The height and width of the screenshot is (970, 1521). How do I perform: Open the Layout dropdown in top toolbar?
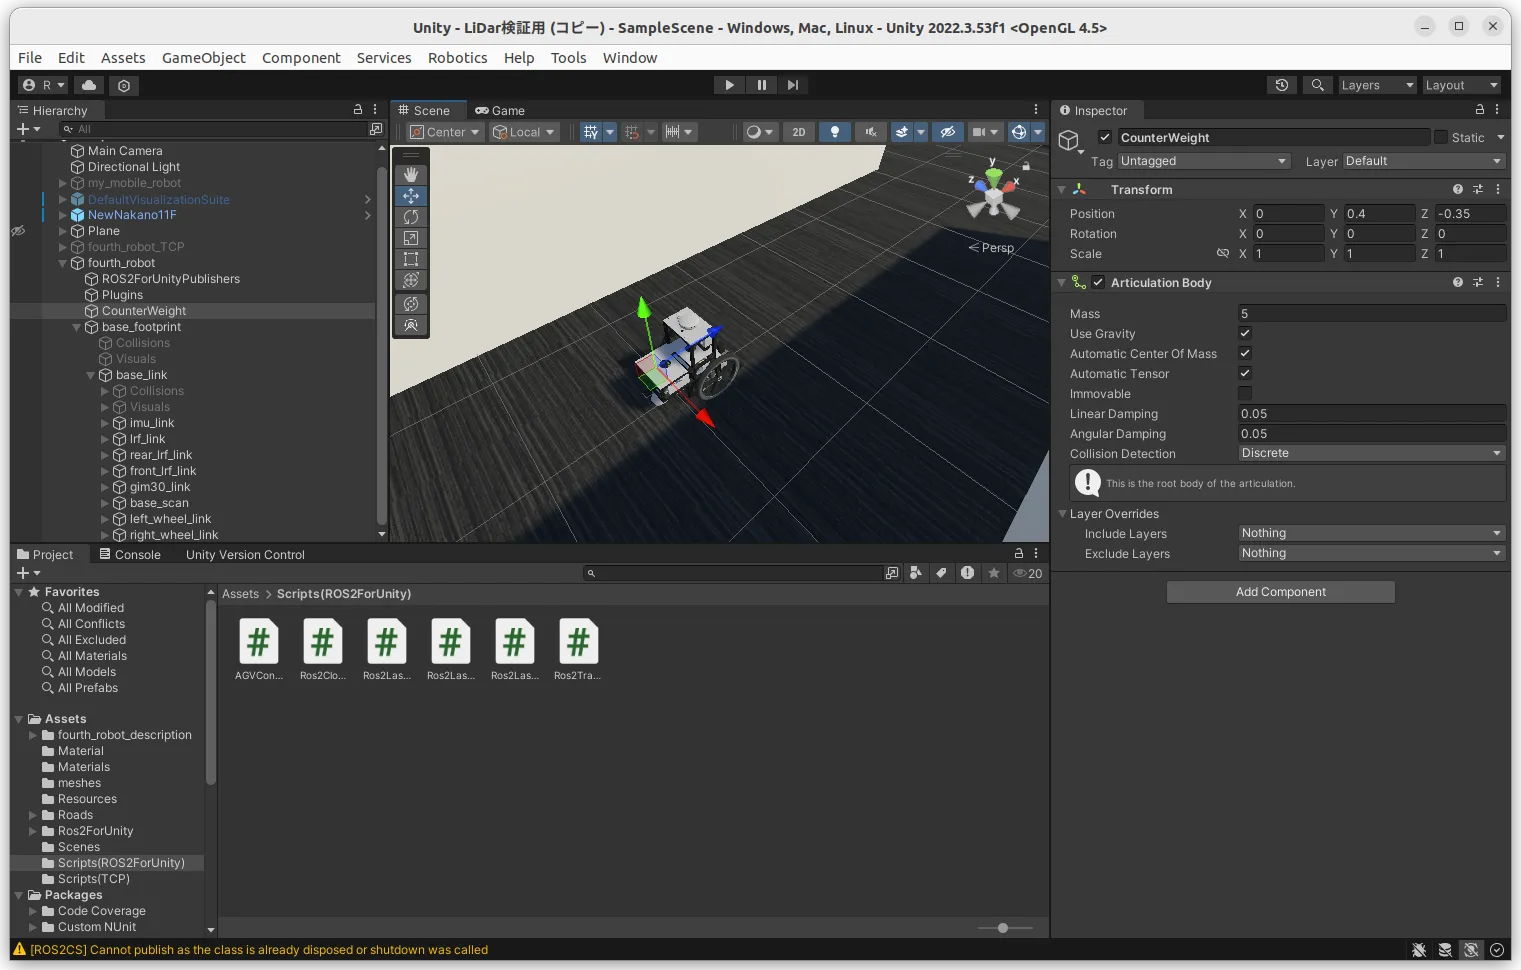tap(1462, 85)
